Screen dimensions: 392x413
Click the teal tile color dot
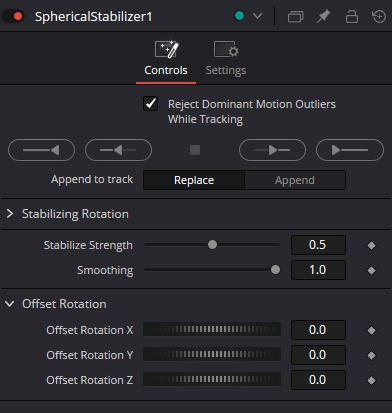(239, 16)
